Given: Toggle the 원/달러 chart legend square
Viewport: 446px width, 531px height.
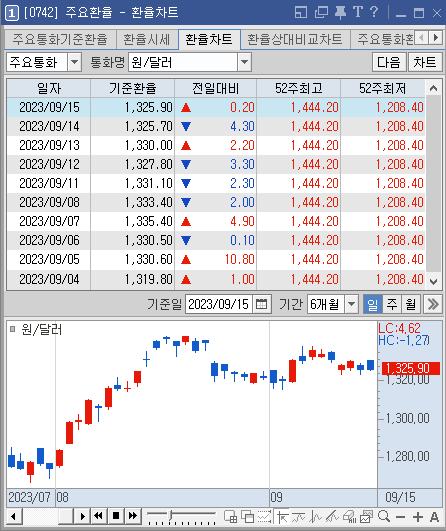Looking at the screenshot, I should click(13, 329).
